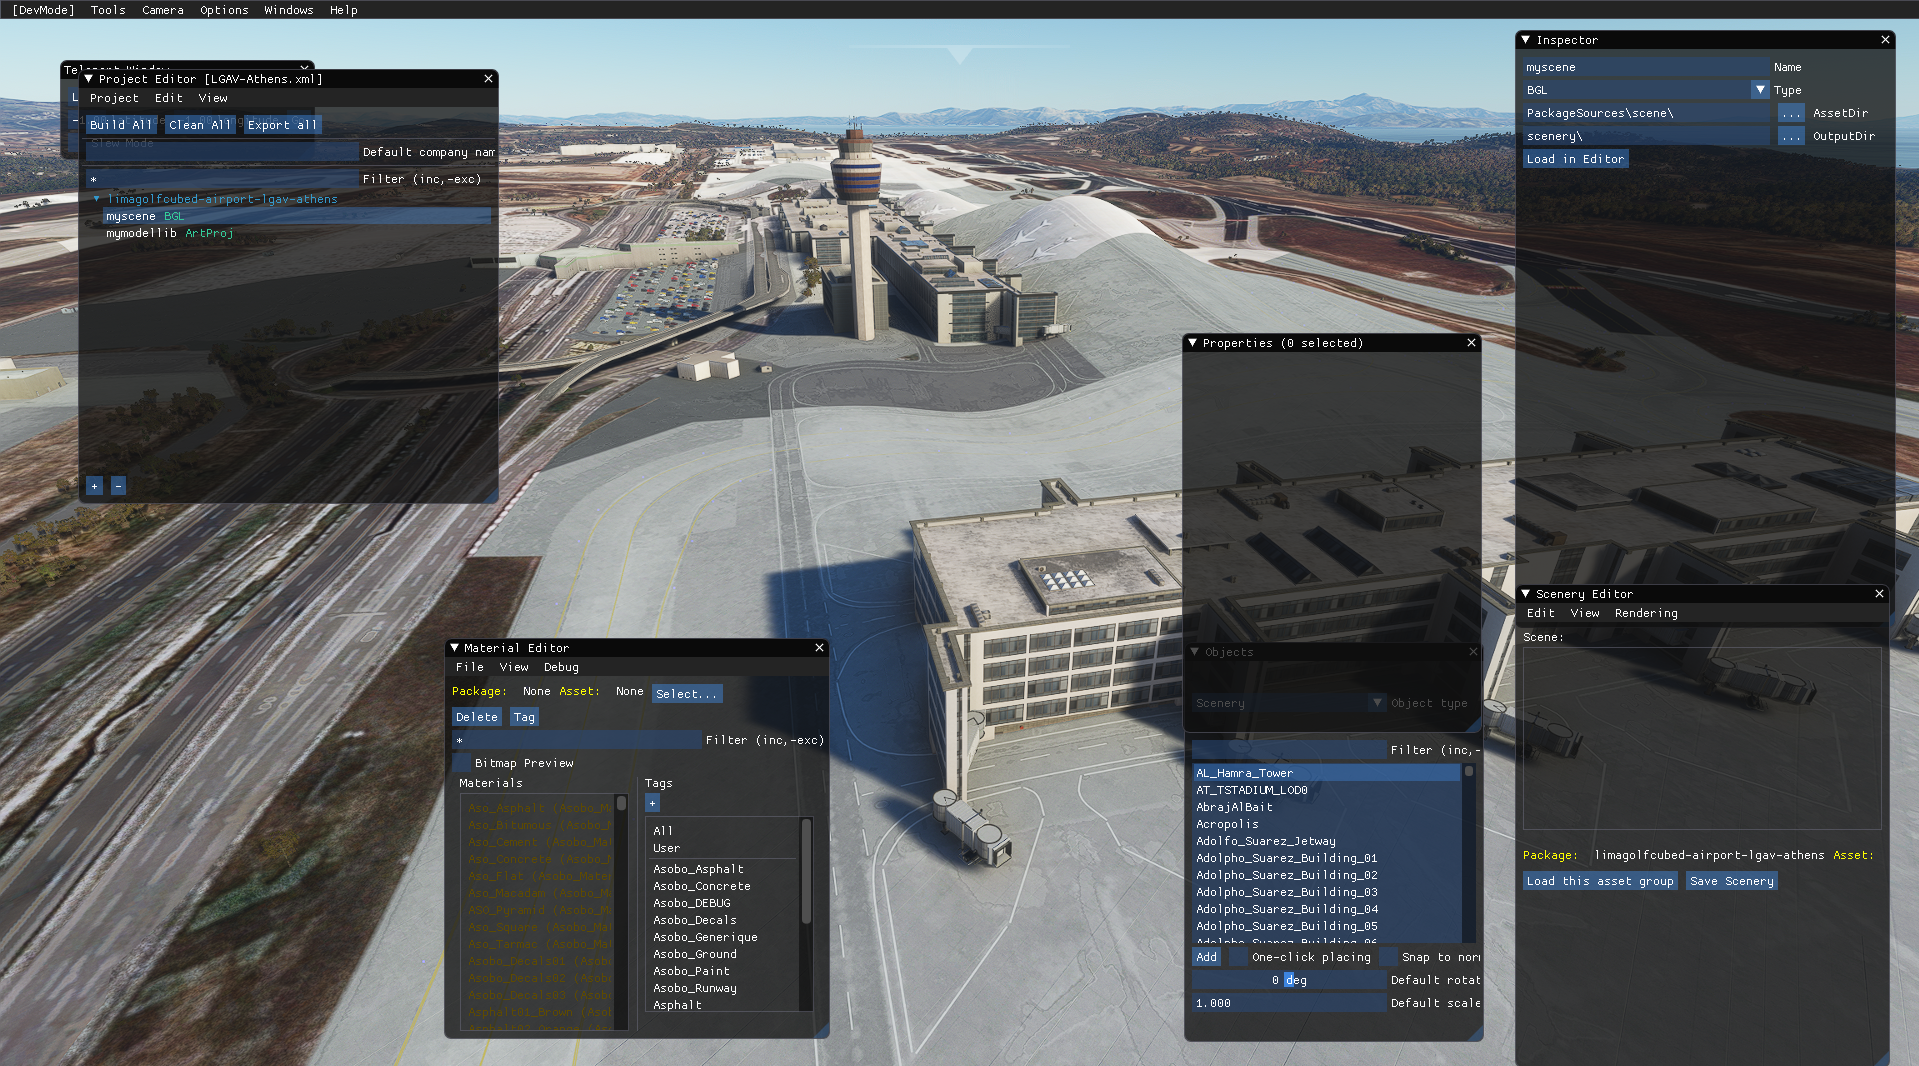Click the Tag button in Material Editor
1919x1066 pixels.
pos(524,717)
